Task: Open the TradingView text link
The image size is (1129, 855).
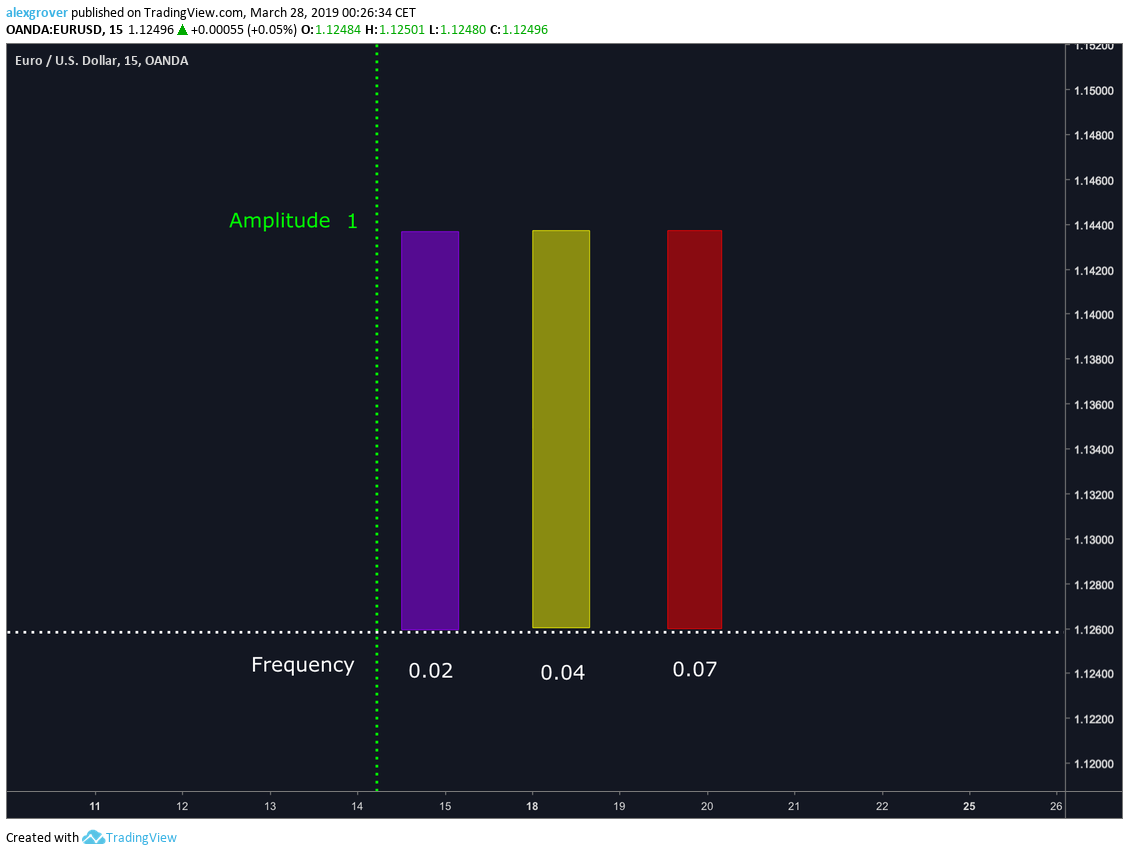Action: coord(141,837)
